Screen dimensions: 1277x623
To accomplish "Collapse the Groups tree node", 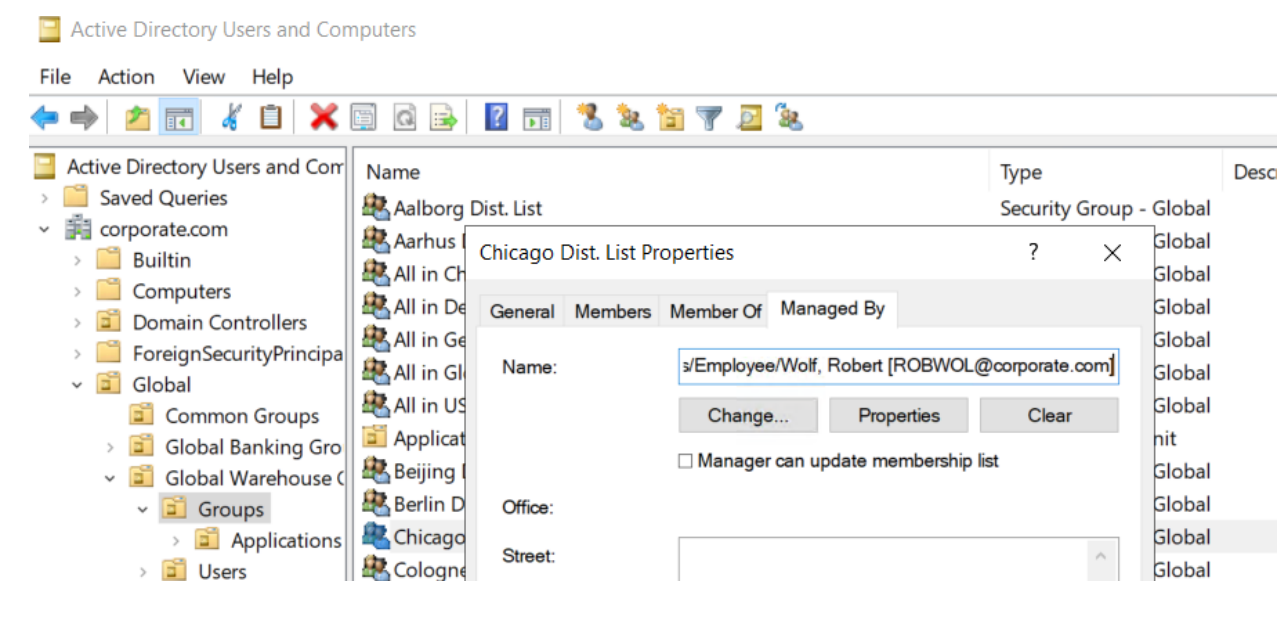I will [144, 509].
